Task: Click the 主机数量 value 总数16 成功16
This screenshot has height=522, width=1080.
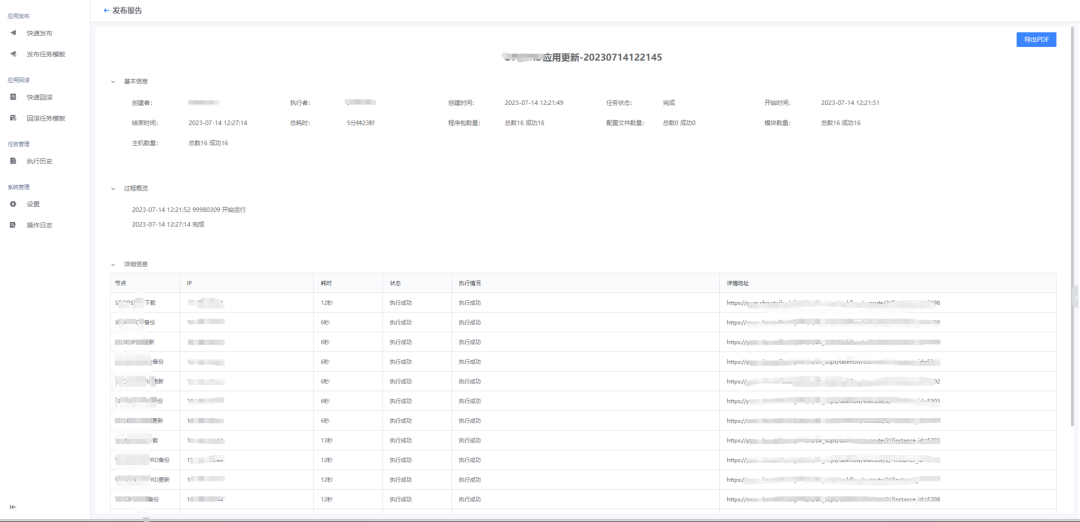Action: coord(208,143)
